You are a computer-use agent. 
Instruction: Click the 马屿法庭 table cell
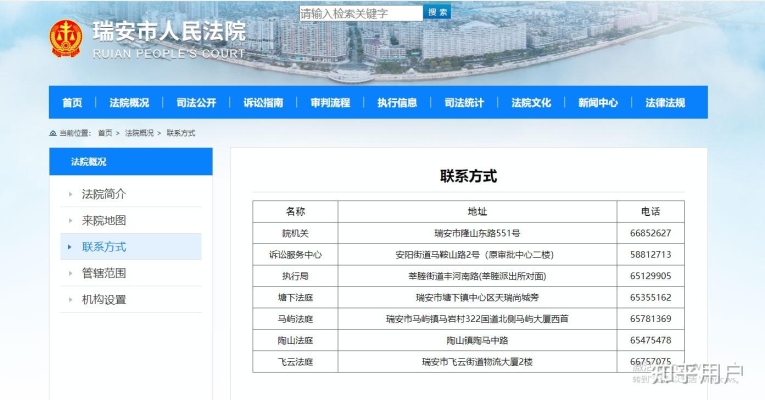click(295, 319)
